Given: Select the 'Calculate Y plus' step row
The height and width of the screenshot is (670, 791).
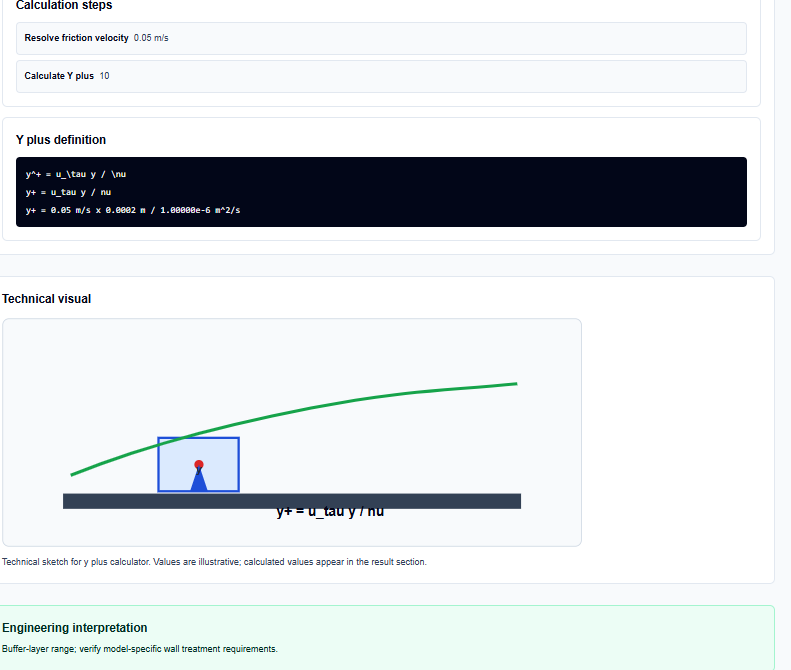Looking at the screenshot, I should (x=381, y=76).
